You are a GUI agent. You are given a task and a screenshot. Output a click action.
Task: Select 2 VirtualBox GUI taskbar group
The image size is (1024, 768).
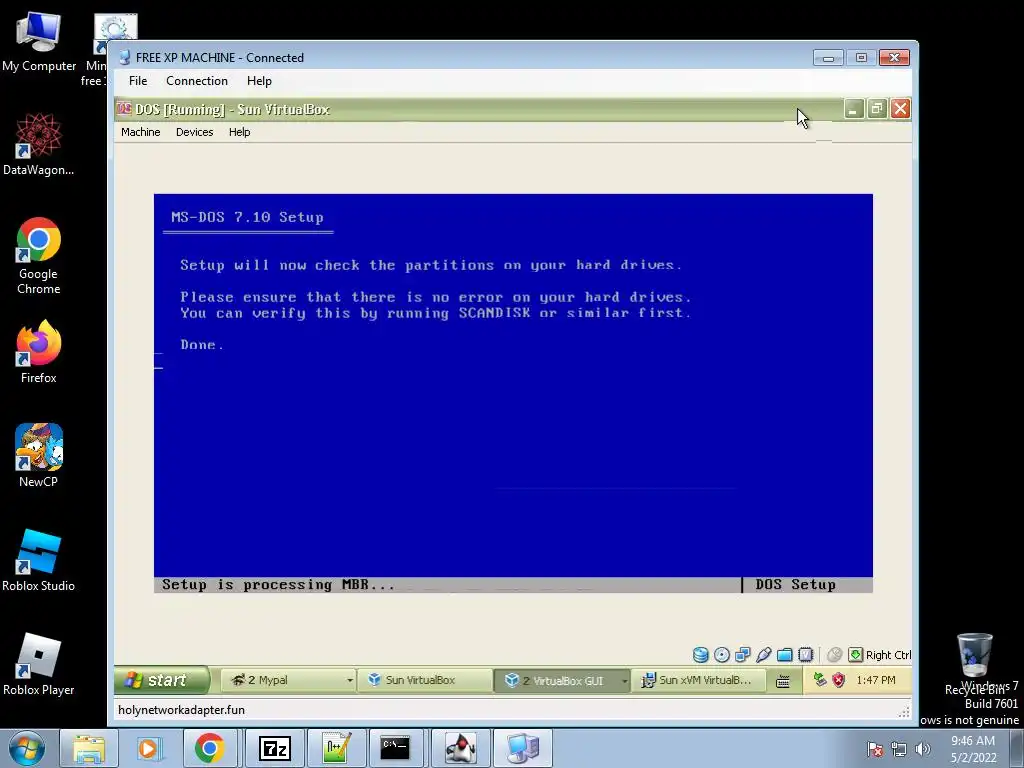[x=562, y=680]
